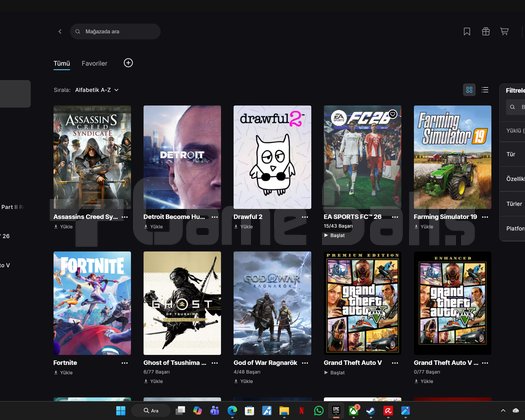Open Copilot from the taskbar
This screenshot has width=525, height=420.
click(x=198, y=411)
